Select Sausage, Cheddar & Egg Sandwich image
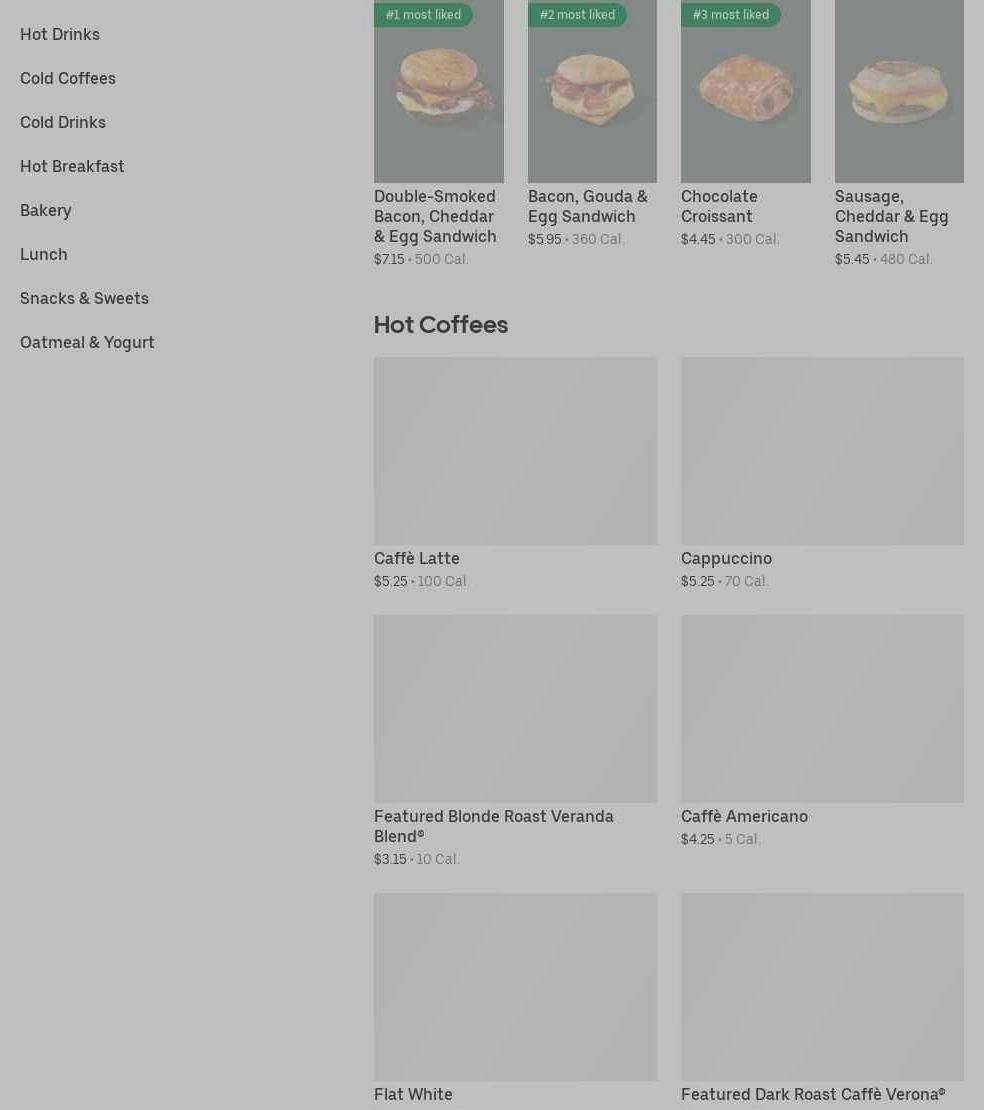Image resolution: width=984 pixels, height=1110 pixels. pyautogui.click(x=899, y=91)
